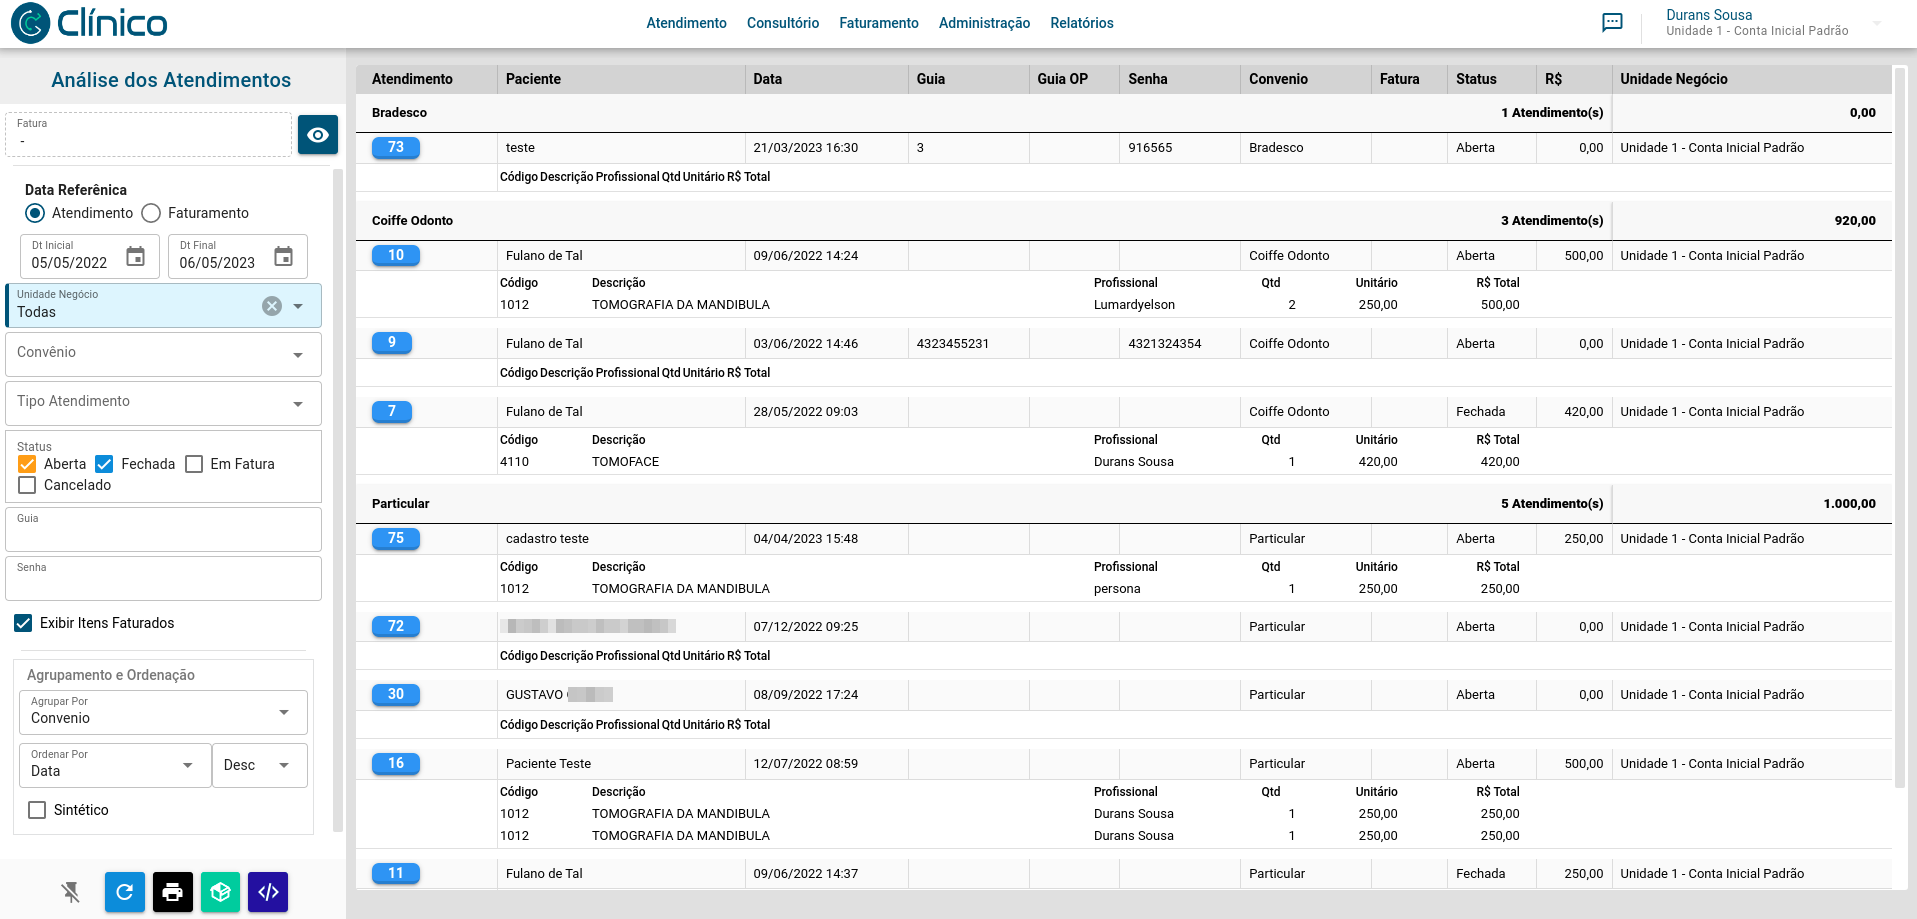
Task: Expand the Convênio dropdown
Action: point(297,355)
